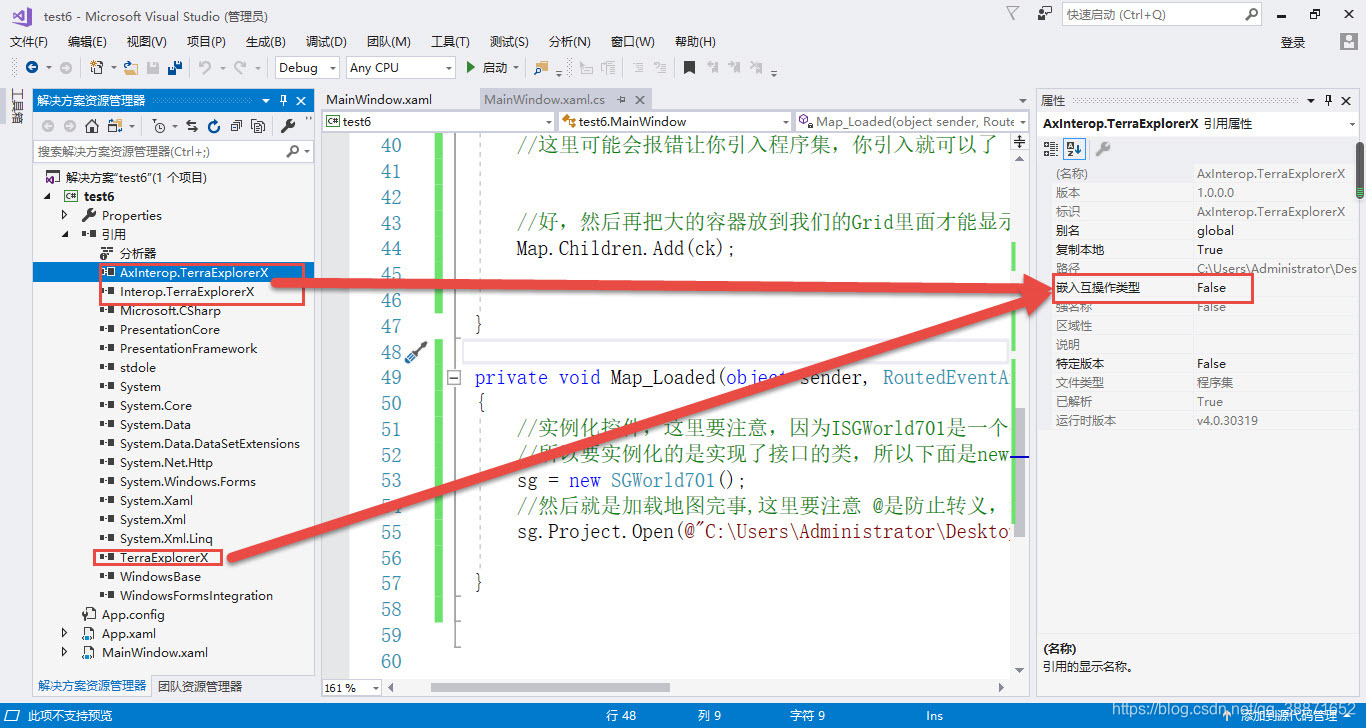The height and width of the screenshot is (728, 1366).
Task: Close the MainWindow.xaml.cs tab
Action: point(639,100)
